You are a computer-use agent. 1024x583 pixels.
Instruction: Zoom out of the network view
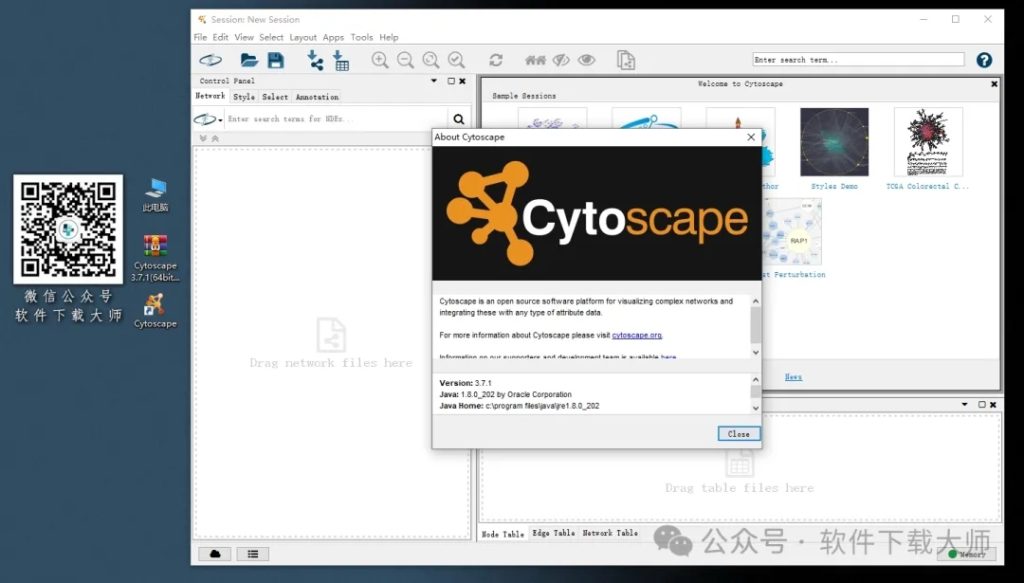pos(405,60)
